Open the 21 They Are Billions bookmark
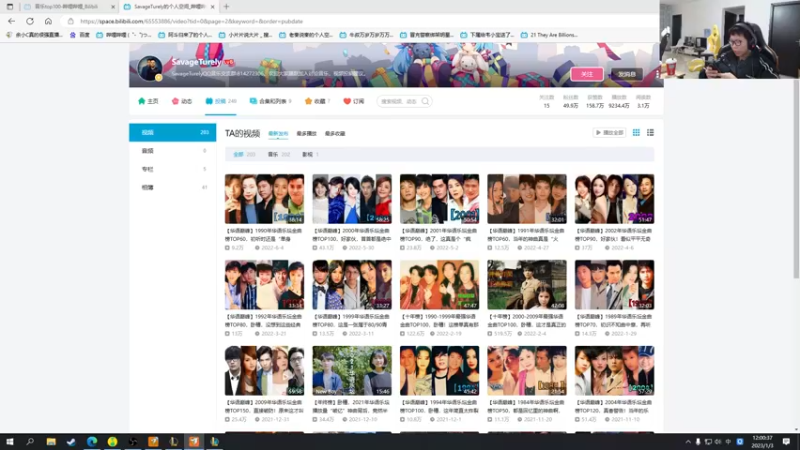800x450 pixels. 549,35
